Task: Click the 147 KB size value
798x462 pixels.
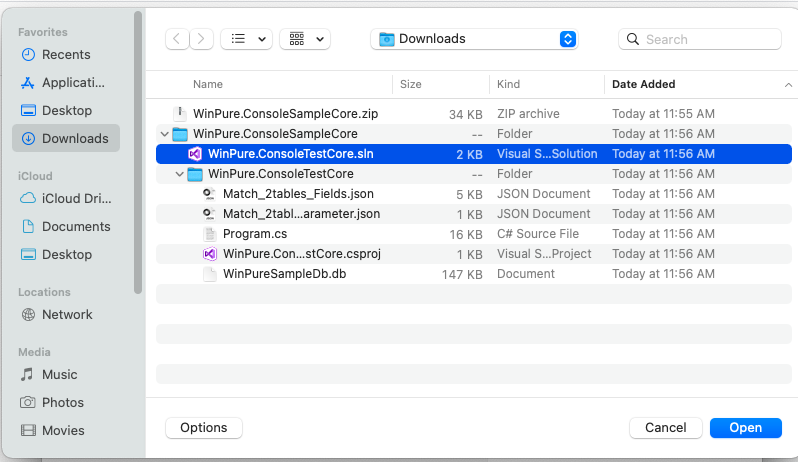Action: tap(462, 275)
